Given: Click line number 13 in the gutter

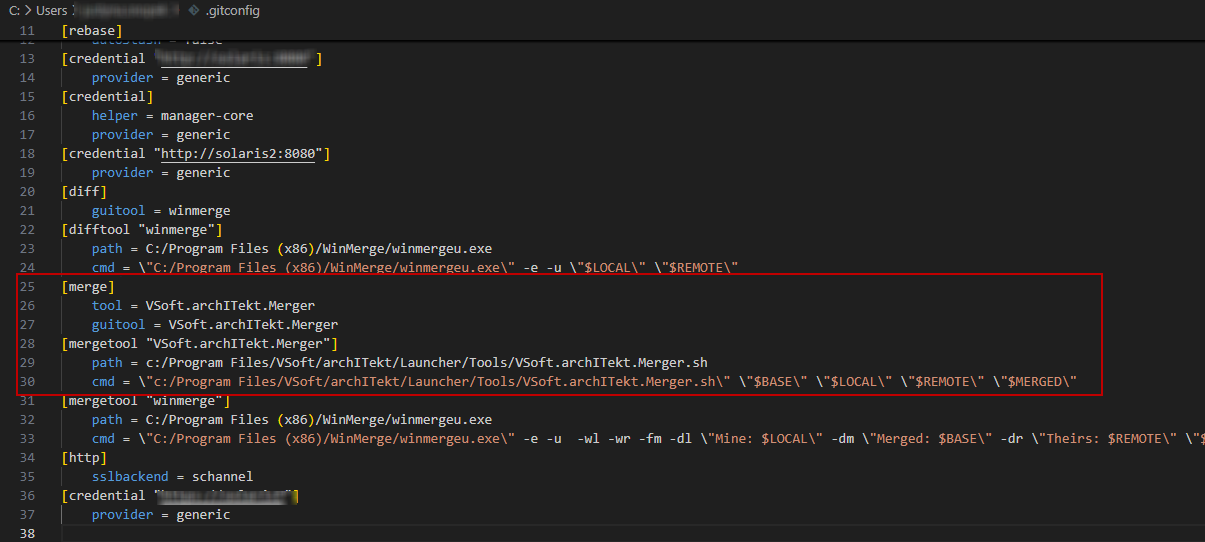Looking at the screenshot, I should click(27, 58).
